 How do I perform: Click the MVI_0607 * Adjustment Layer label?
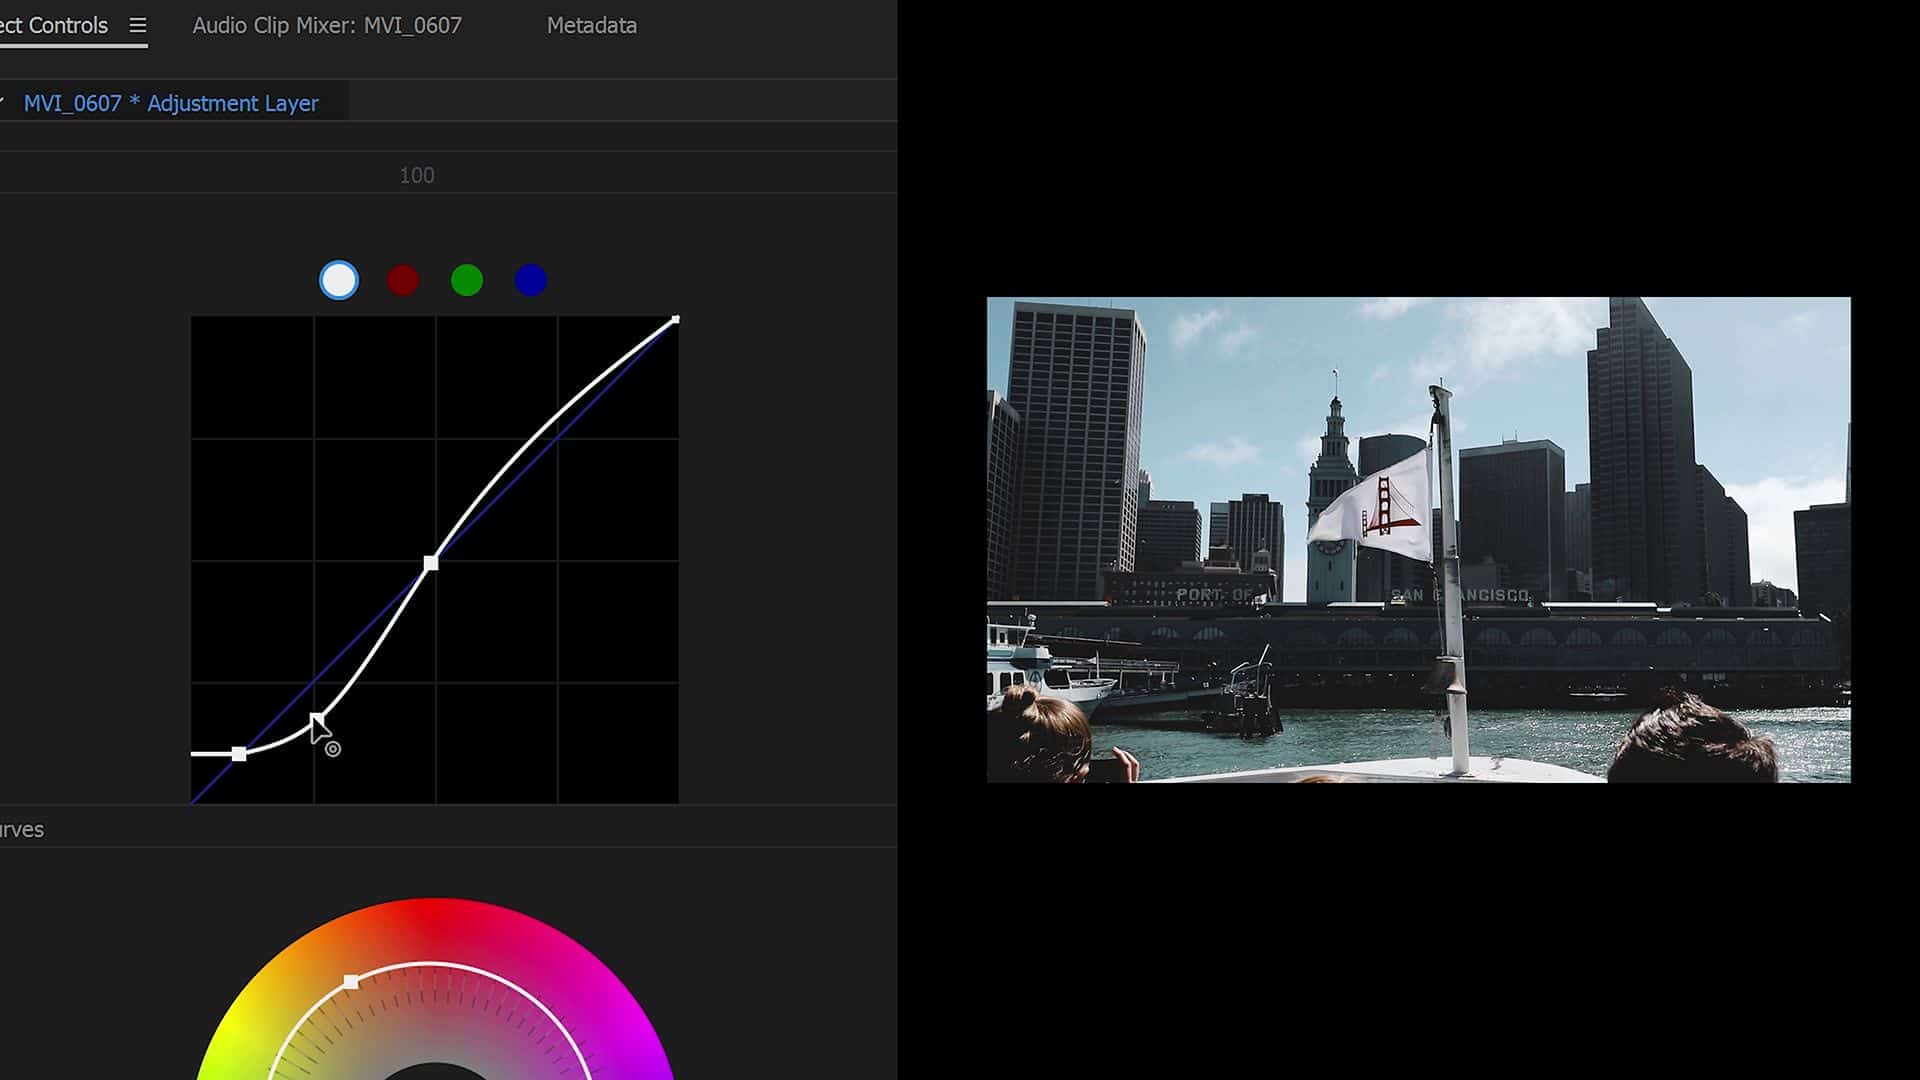[x=171, y=104]
